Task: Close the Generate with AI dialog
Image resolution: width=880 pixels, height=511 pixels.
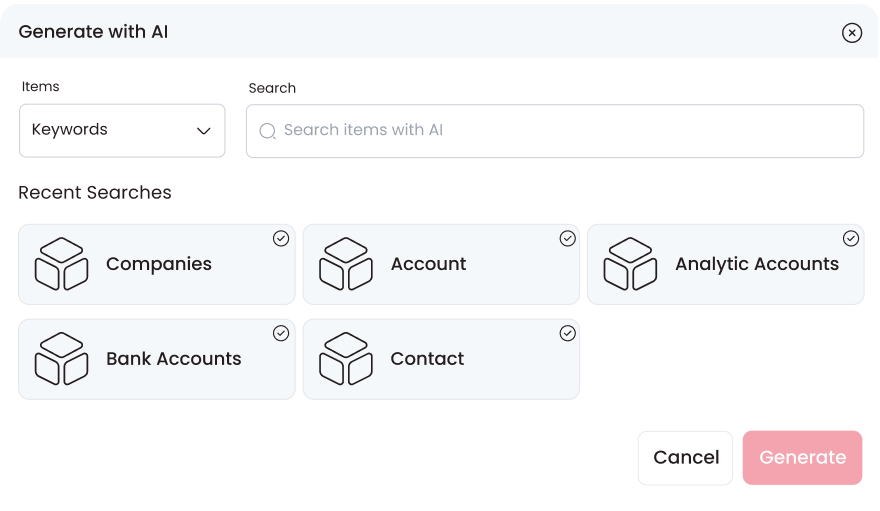Action: 851,33
